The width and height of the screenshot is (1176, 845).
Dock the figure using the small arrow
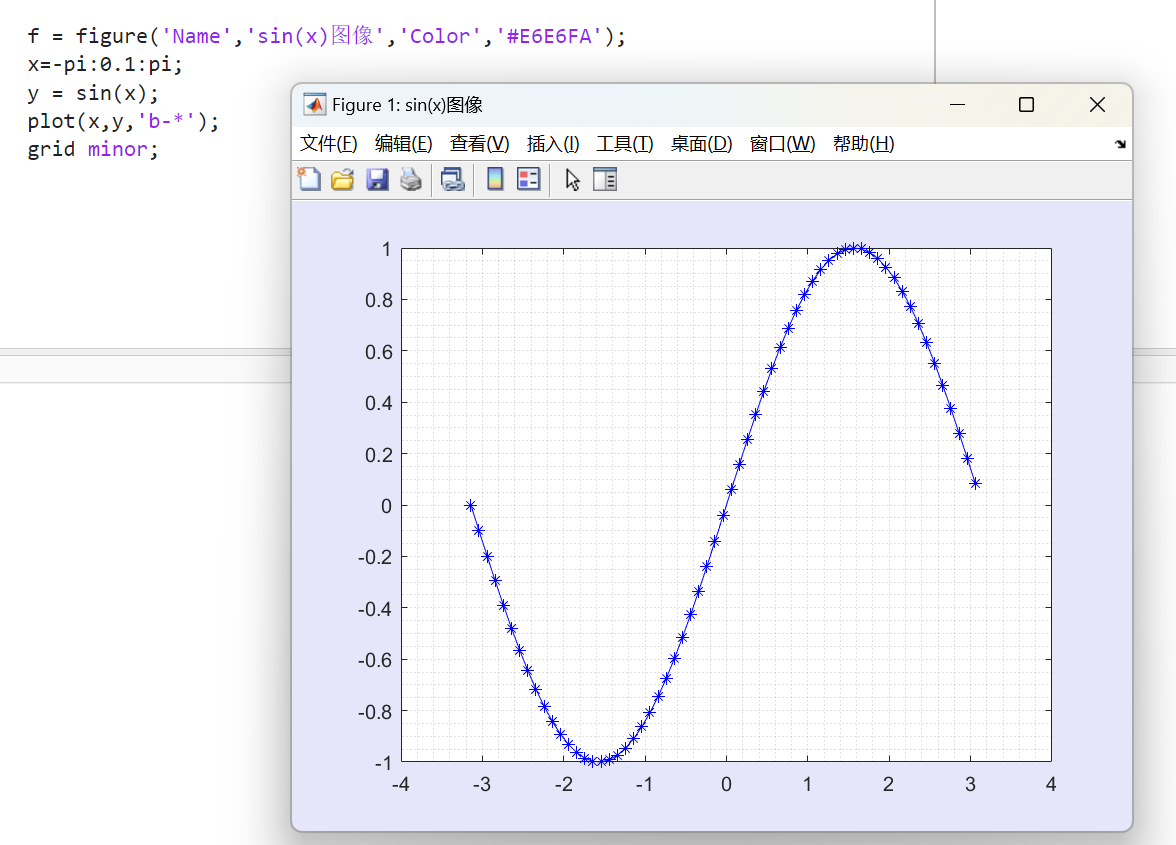click(1120, 144)
